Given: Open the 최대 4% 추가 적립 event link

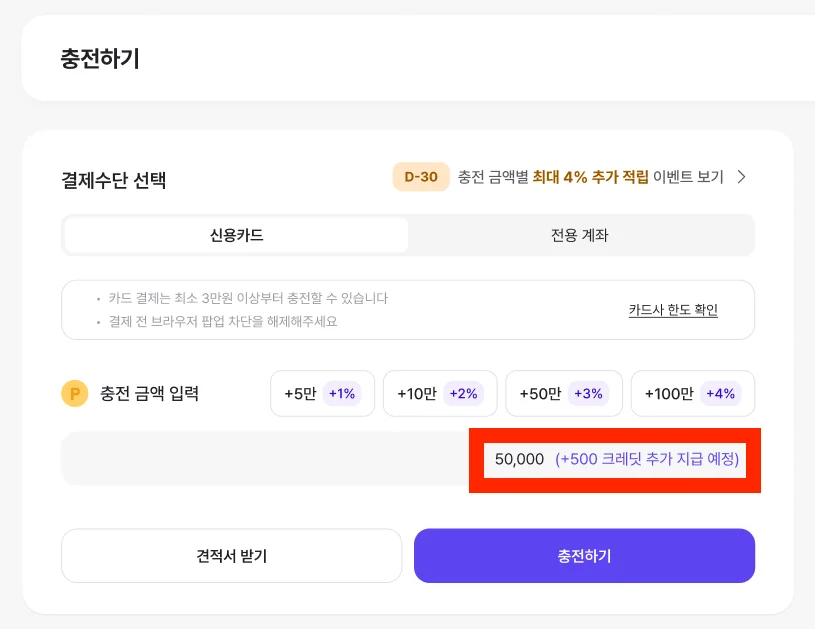Looking at the screenshot, I should point(590,177).
